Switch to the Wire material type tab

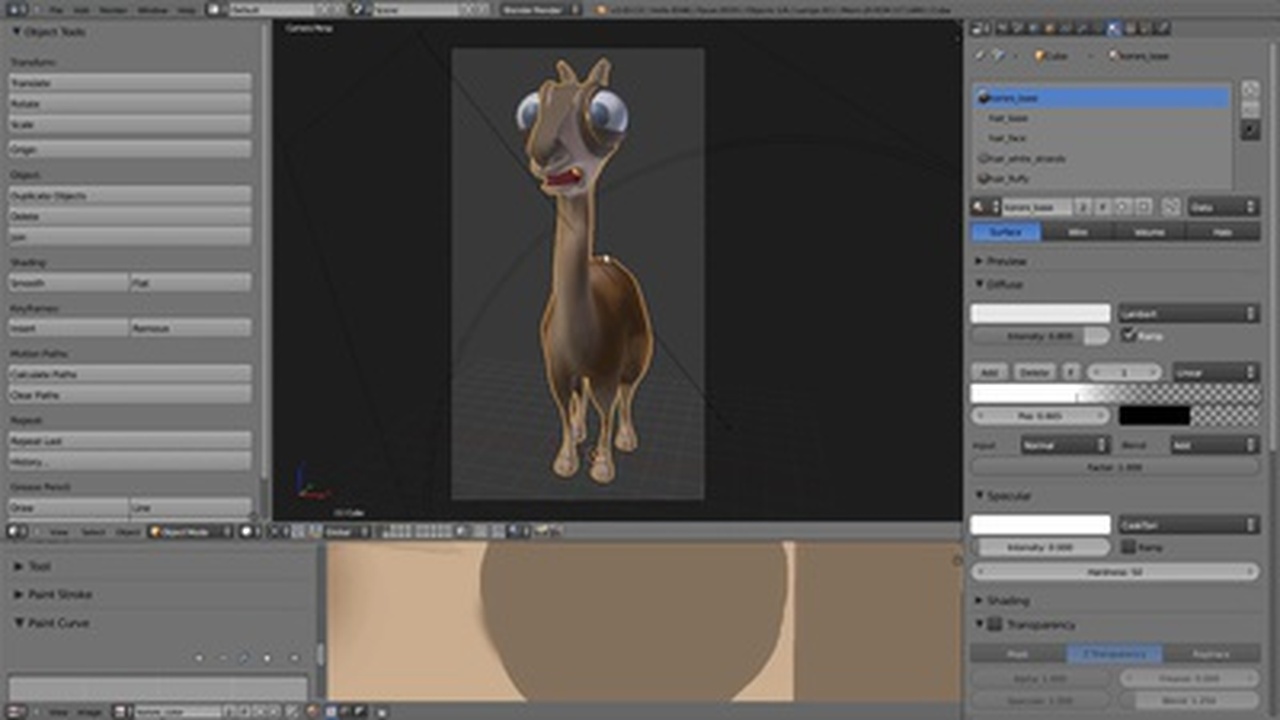point(1078,232)
